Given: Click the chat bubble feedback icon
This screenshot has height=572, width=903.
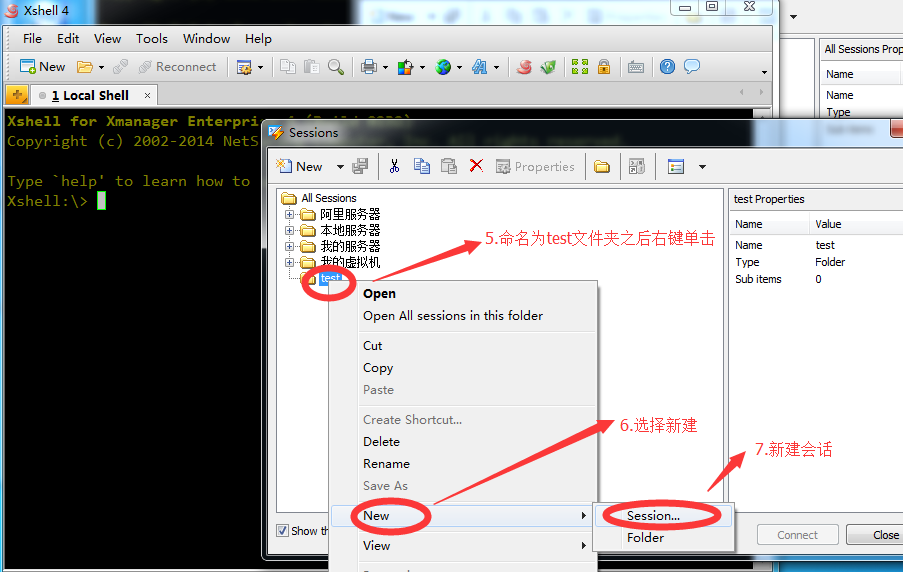Looking at the screenshot, I should tap(692, 67).
